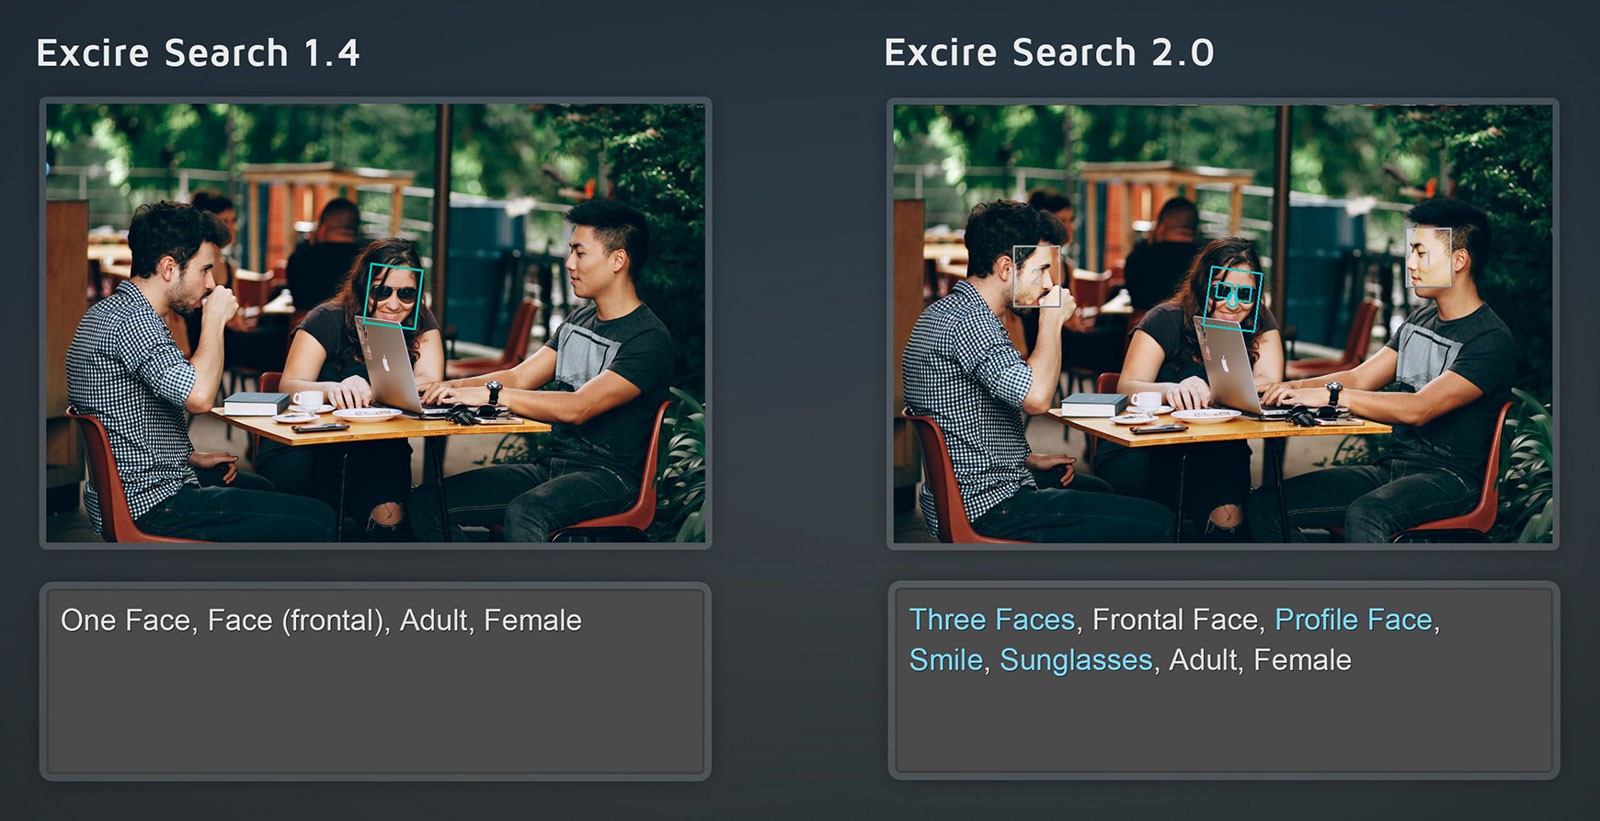Click the sunglasses face box in 2.0 photo

[1232, 299]
